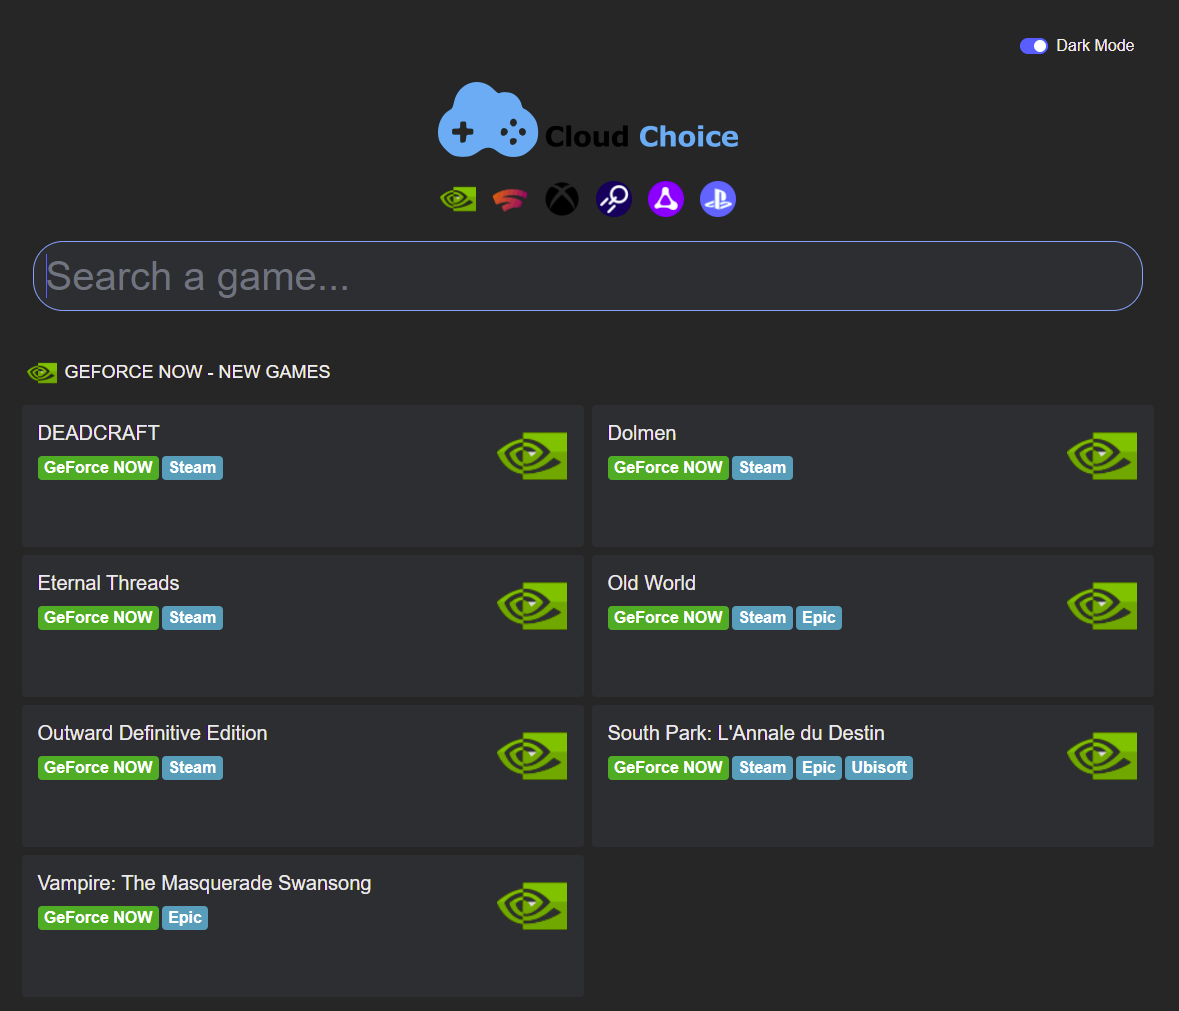Click the purple Utomik platform icon
The image size is (1179, 1011).
click(x=665, y=198)
